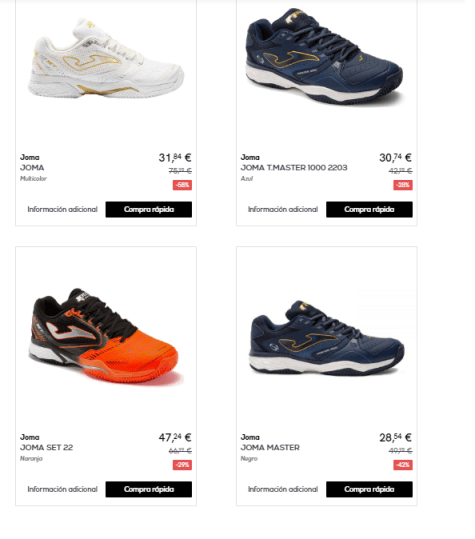The width and height of the screenshot is (475, 539).
Task: Select the JOMA MASTER product title
Action: (x=270, y=448)
